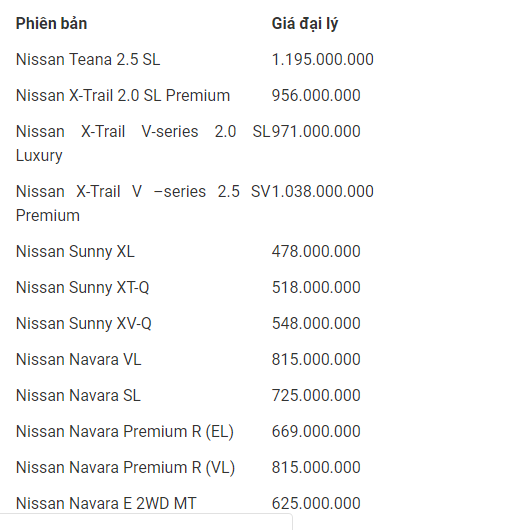This screenshot has height=530, width=515.
Task: Click the price 1.195.000.000
Action: point(323,59)
